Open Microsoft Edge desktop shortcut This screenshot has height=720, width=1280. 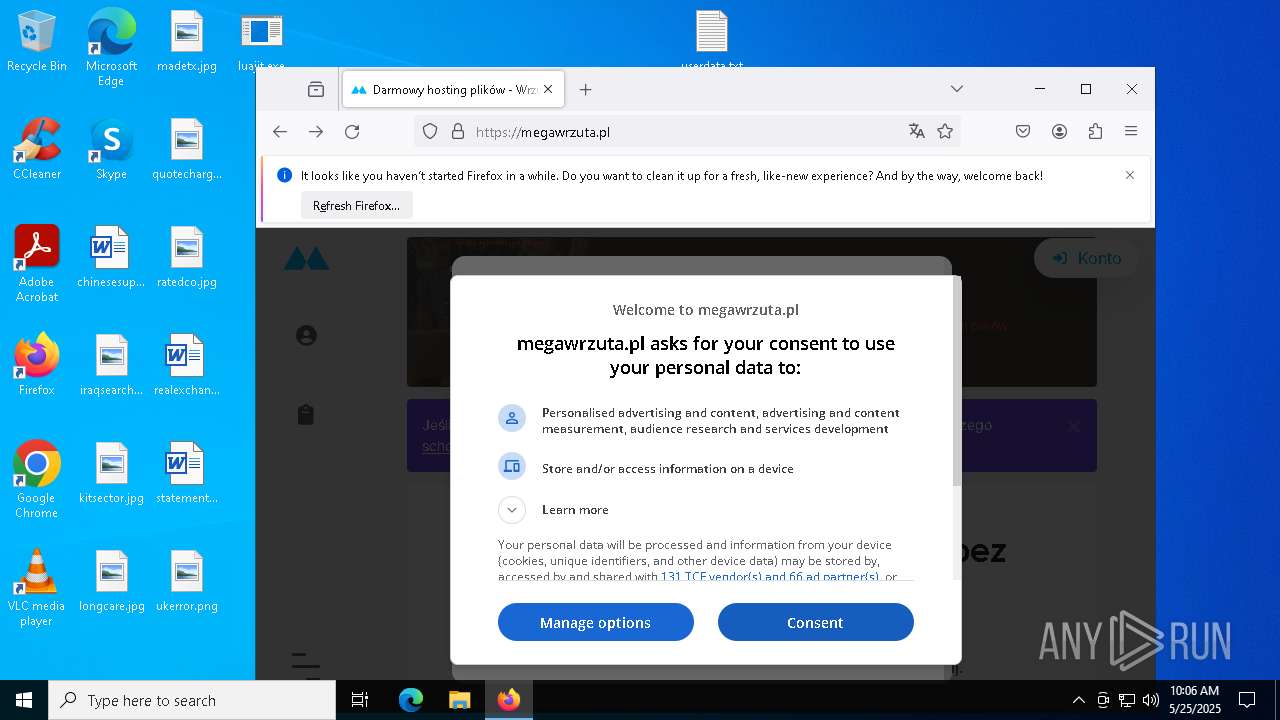tap(111, 47)
